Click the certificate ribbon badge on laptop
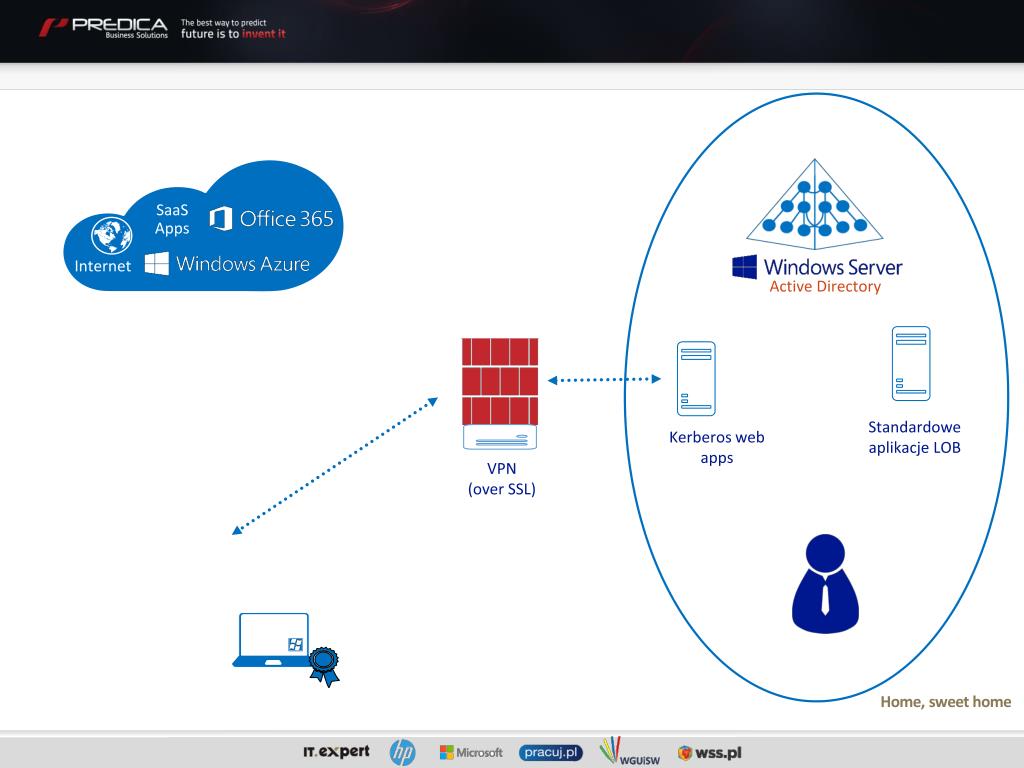The width and height of the screenshot is (1024, 768). pos(325,666)
